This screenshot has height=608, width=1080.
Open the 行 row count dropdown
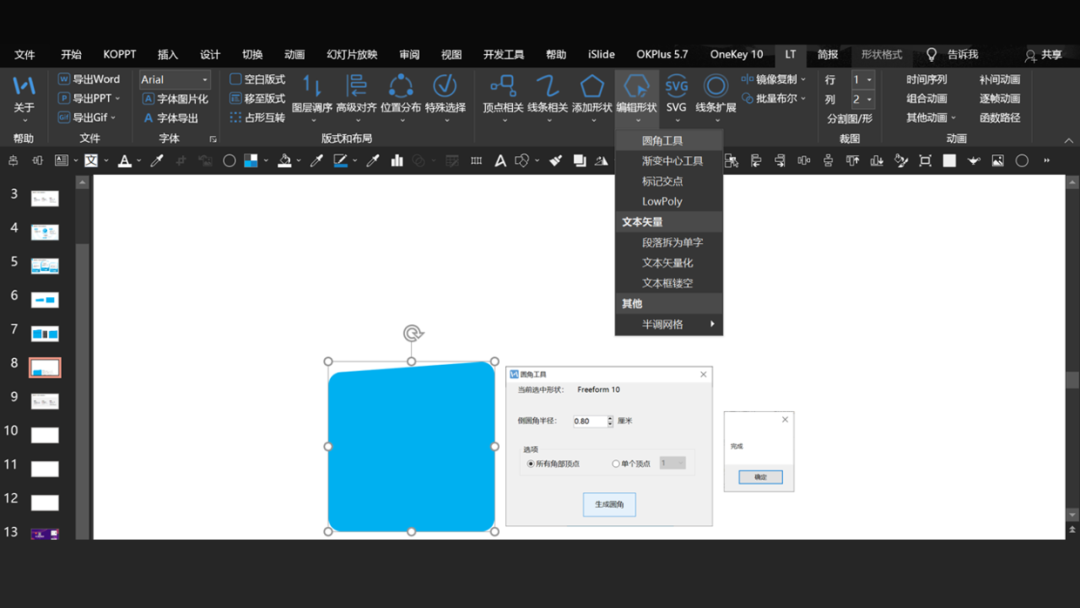click(x=869, y=80)
